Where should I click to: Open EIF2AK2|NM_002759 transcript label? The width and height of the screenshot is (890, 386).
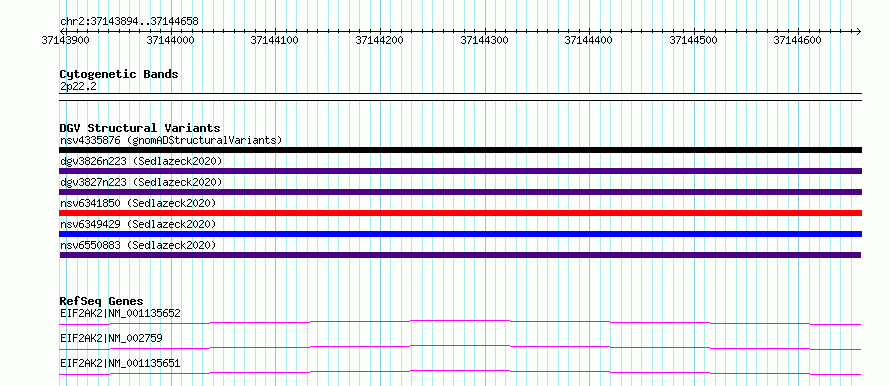(111, 338)
